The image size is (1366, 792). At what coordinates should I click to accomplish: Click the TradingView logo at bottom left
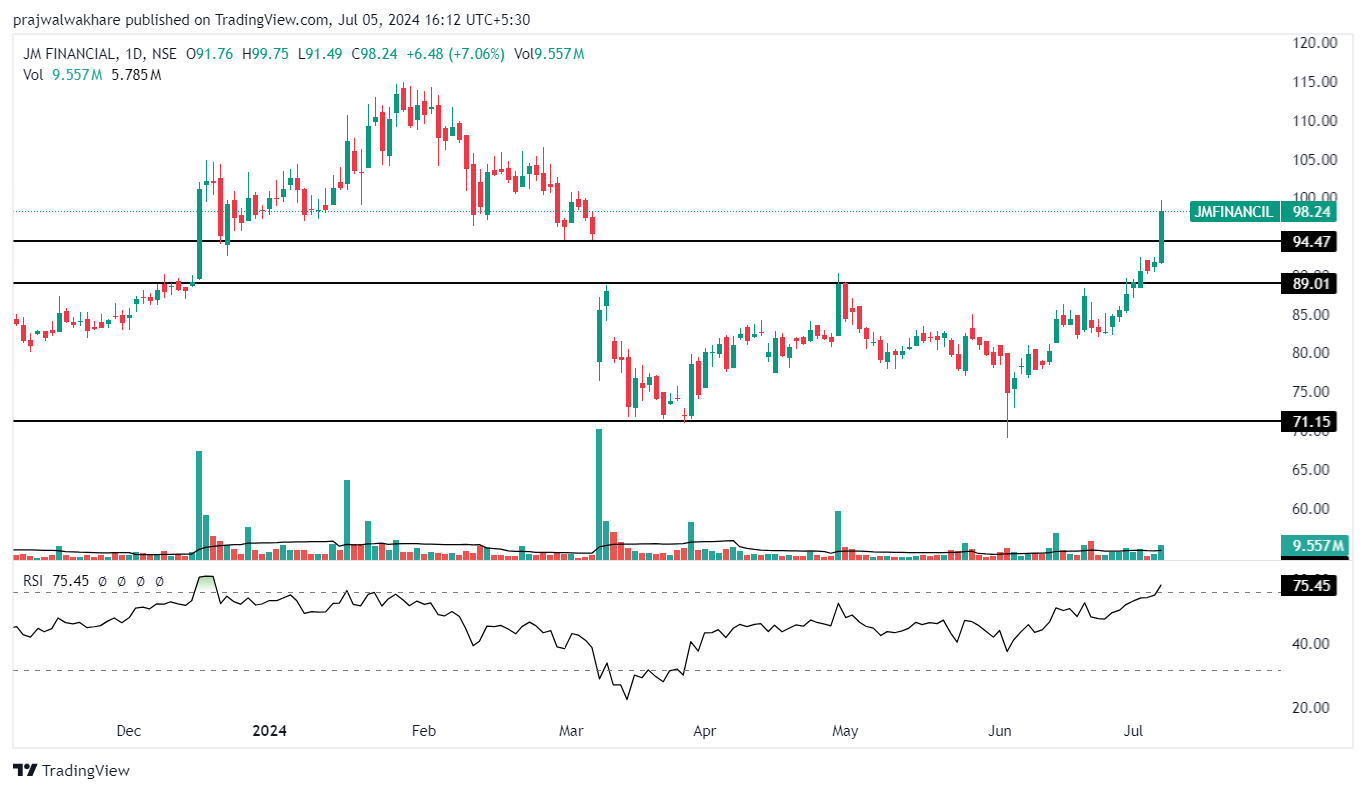click(x=71, y=770)
